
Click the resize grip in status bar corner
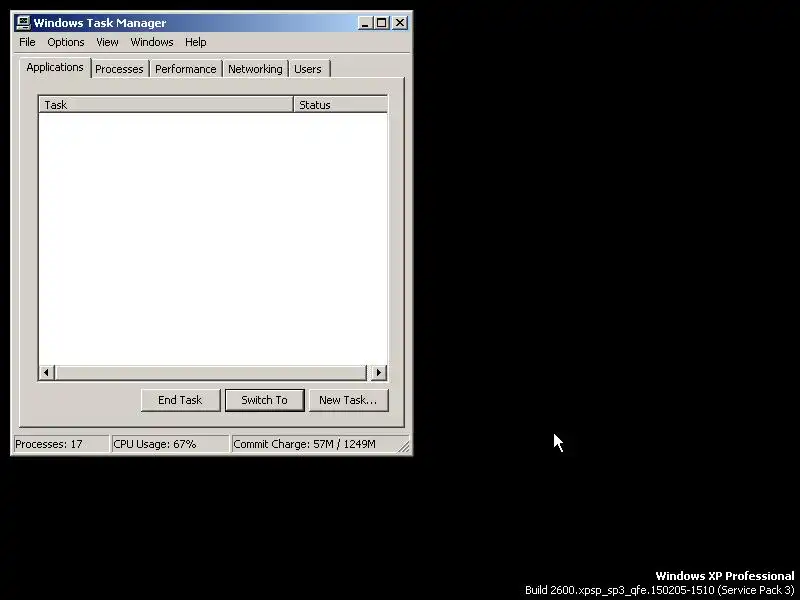click(404, 446)
